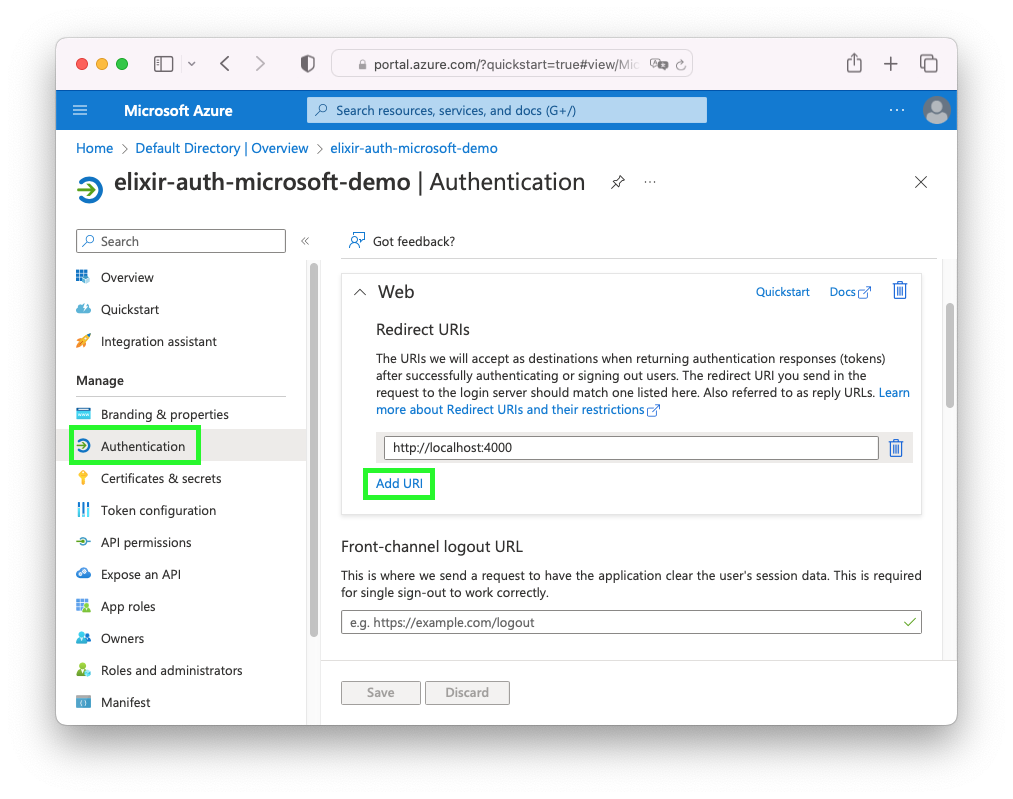Viewport: 1013px width, 799px height.
Task: Focus the redirect URI text field
Action: [x=631, y=448]
